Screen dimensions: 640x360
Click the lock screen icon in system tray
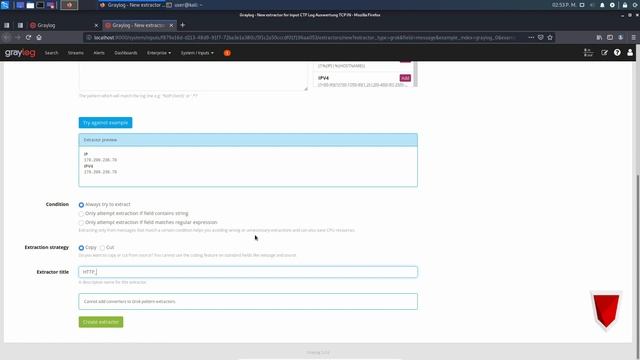(625, 5)
